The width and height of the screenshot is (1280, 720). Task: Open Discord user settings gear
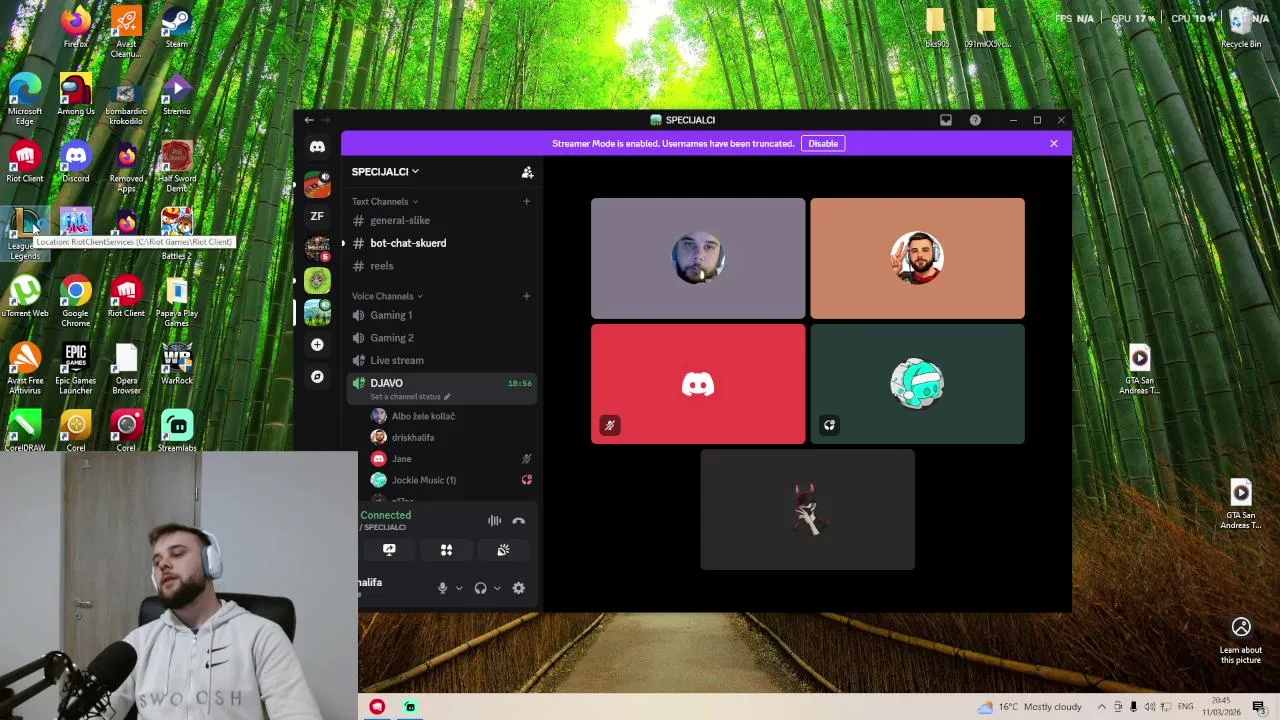[518, 588]
